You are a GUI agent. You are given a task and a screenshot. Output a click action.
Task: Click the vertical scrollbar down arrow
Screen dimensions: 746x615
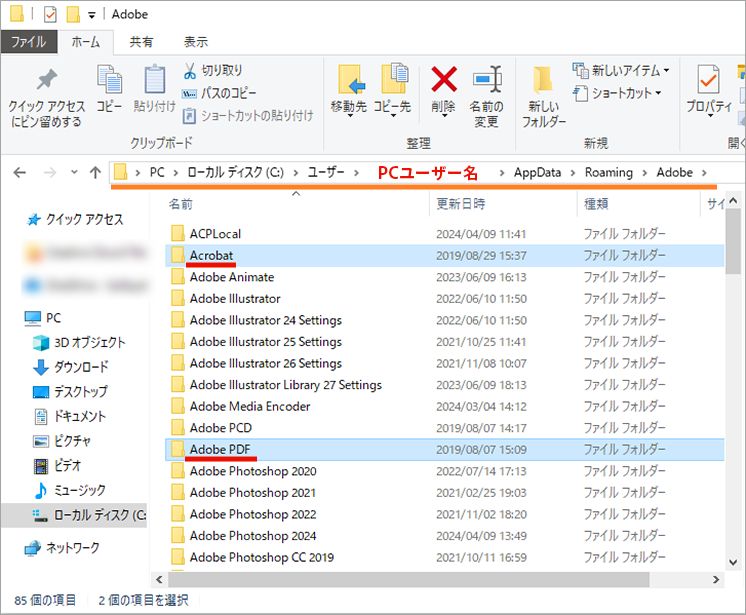pyautogui.click(x=733, y=562)
